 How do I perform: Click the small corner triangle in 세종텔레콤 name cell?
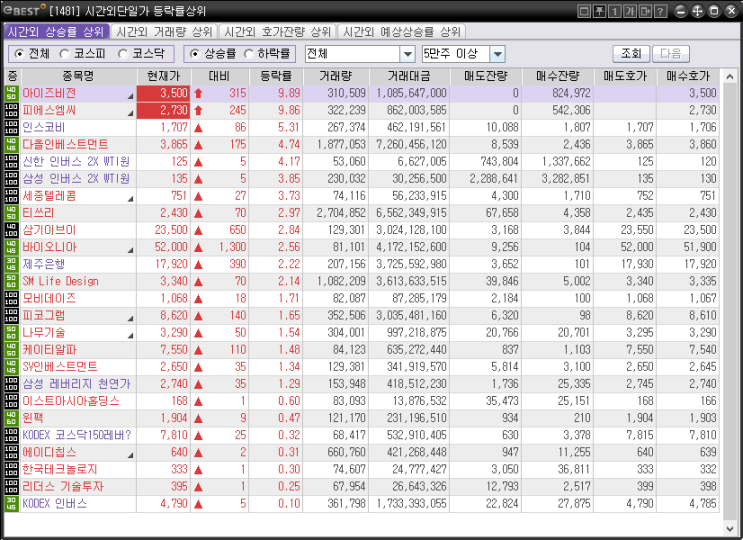point(130,199)
